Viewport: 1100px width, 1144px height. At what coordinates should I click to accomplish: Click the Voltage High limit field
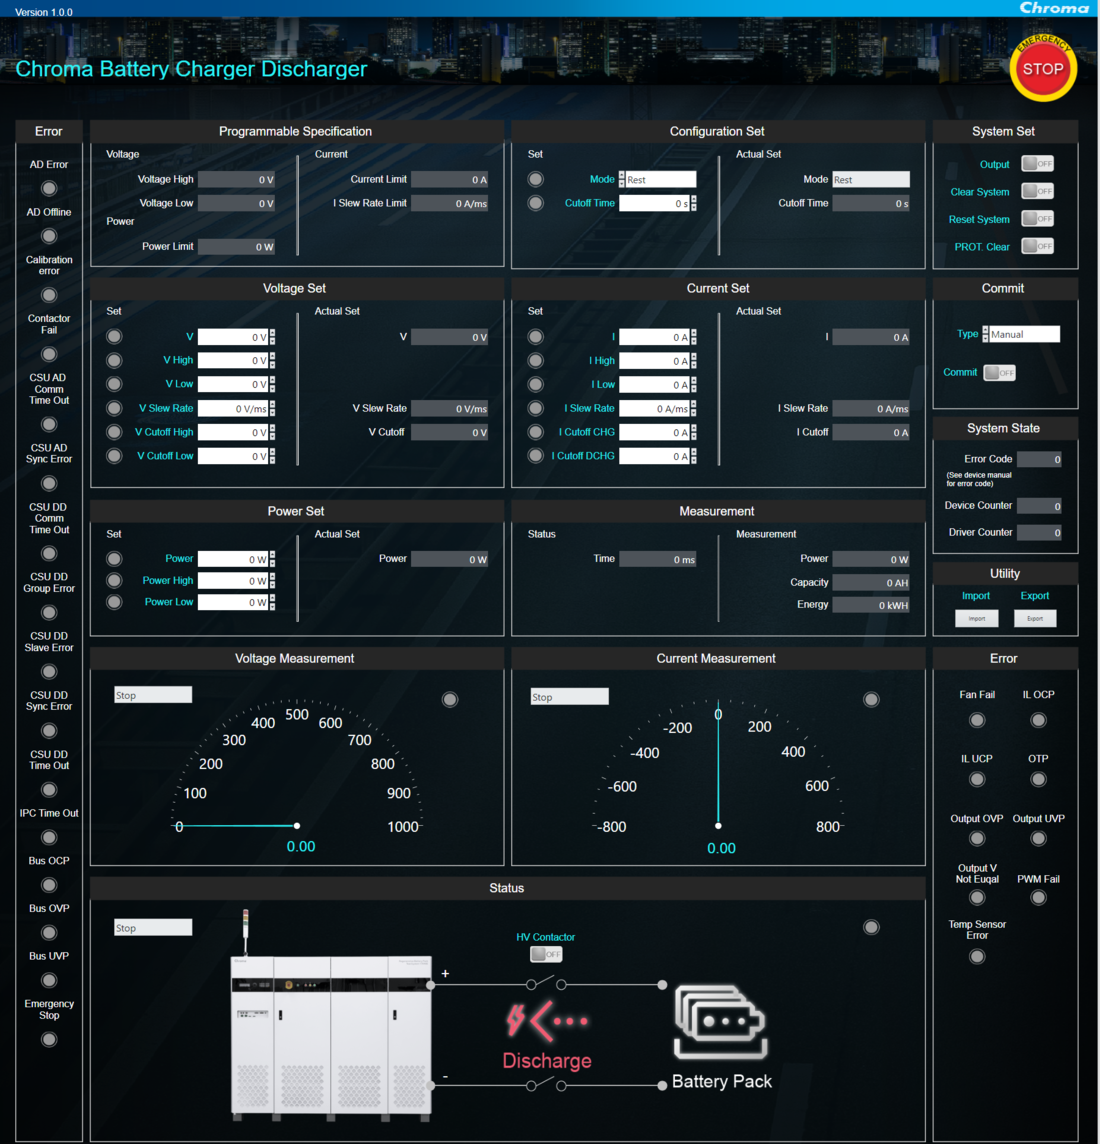click(236, 179)
